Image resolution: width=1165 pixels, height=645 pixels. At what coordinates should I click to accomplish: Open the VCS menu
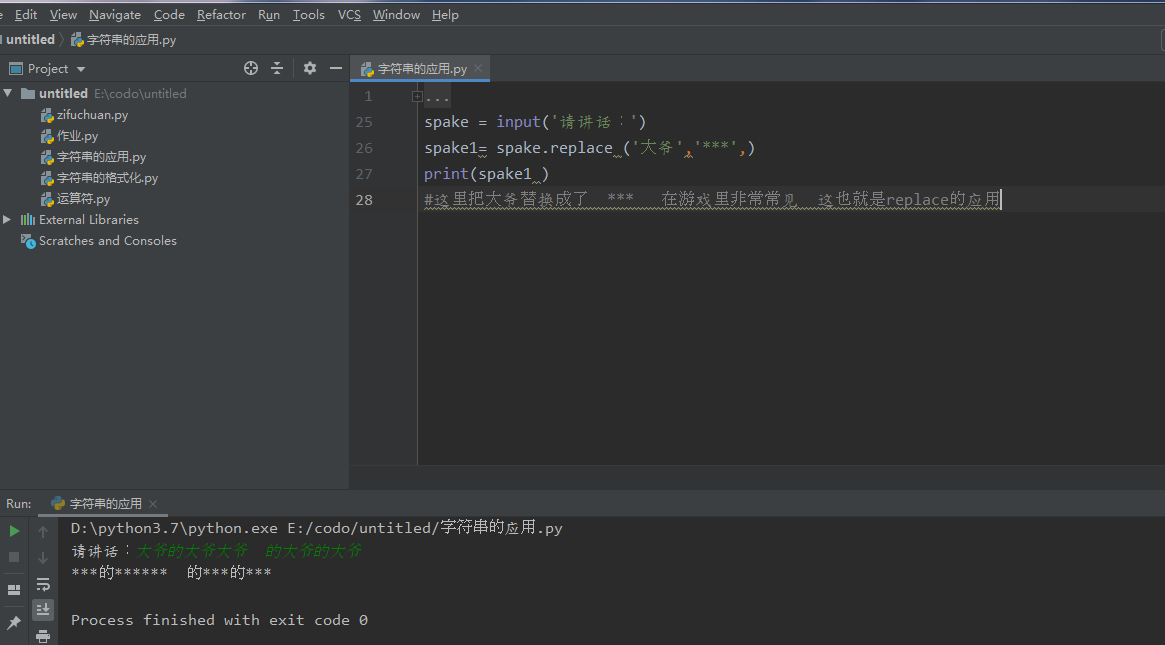[x=349, y=15]
